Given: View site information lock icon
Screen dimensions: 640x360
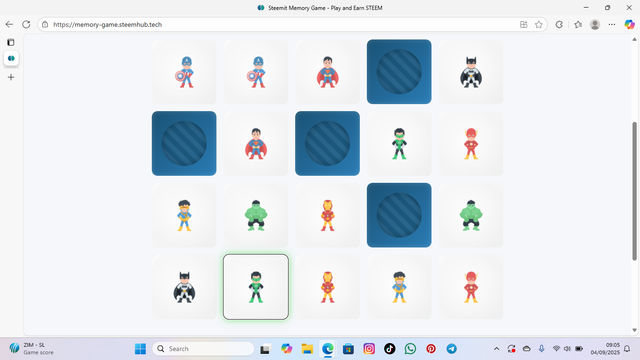Looking at the screenshot, I should pyautogui.click(x=45, y=24).
